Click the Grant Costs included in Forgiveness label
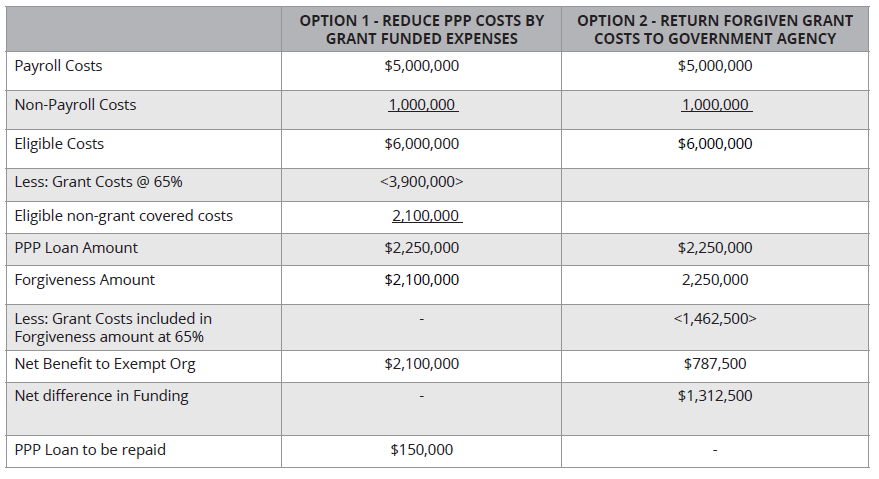879x479 pixels. click(x=113, y=327)
